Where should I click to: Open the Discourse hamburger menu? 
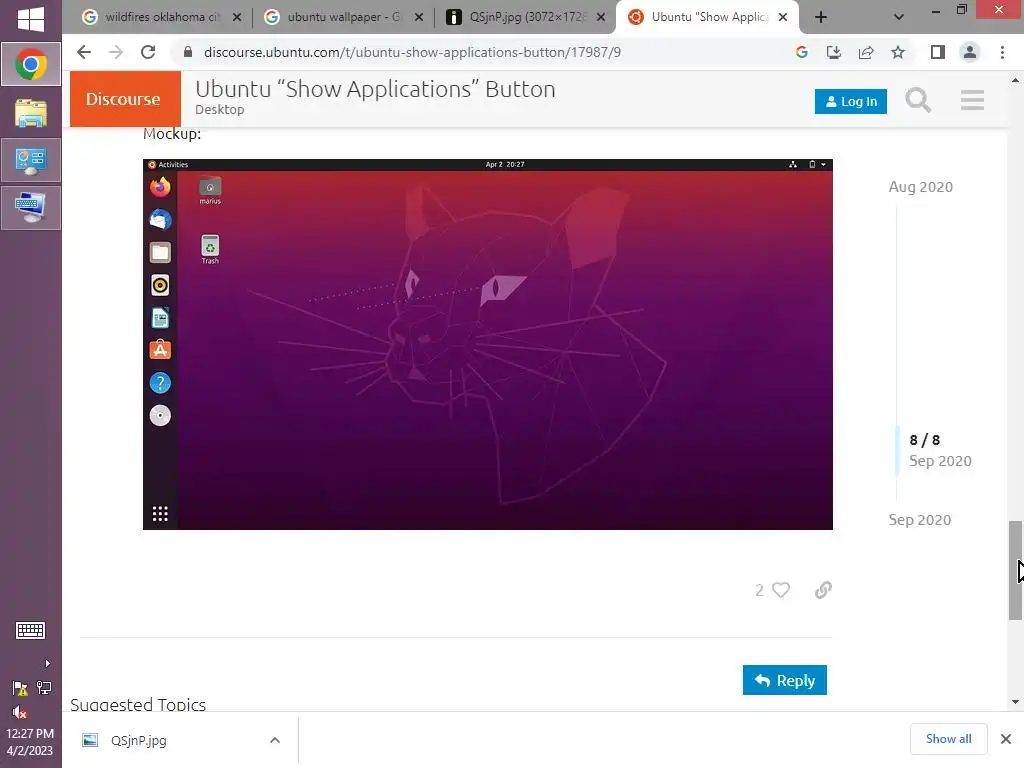pyautogui.click(x=972, y=100)
